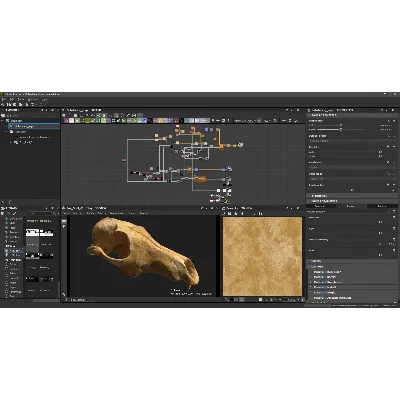Select the first thumbnail in the Library grid

click(x=33, y=232)
